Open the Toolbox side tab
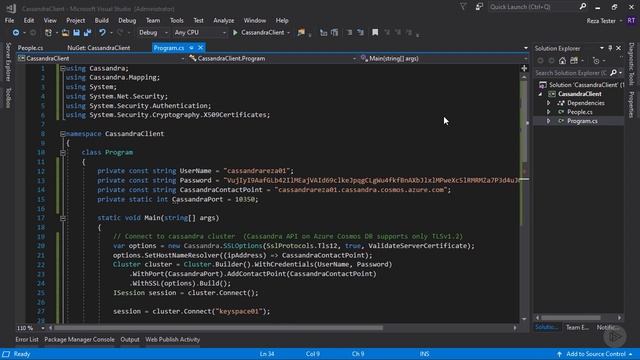640x360 pixels. click(8, 98)
